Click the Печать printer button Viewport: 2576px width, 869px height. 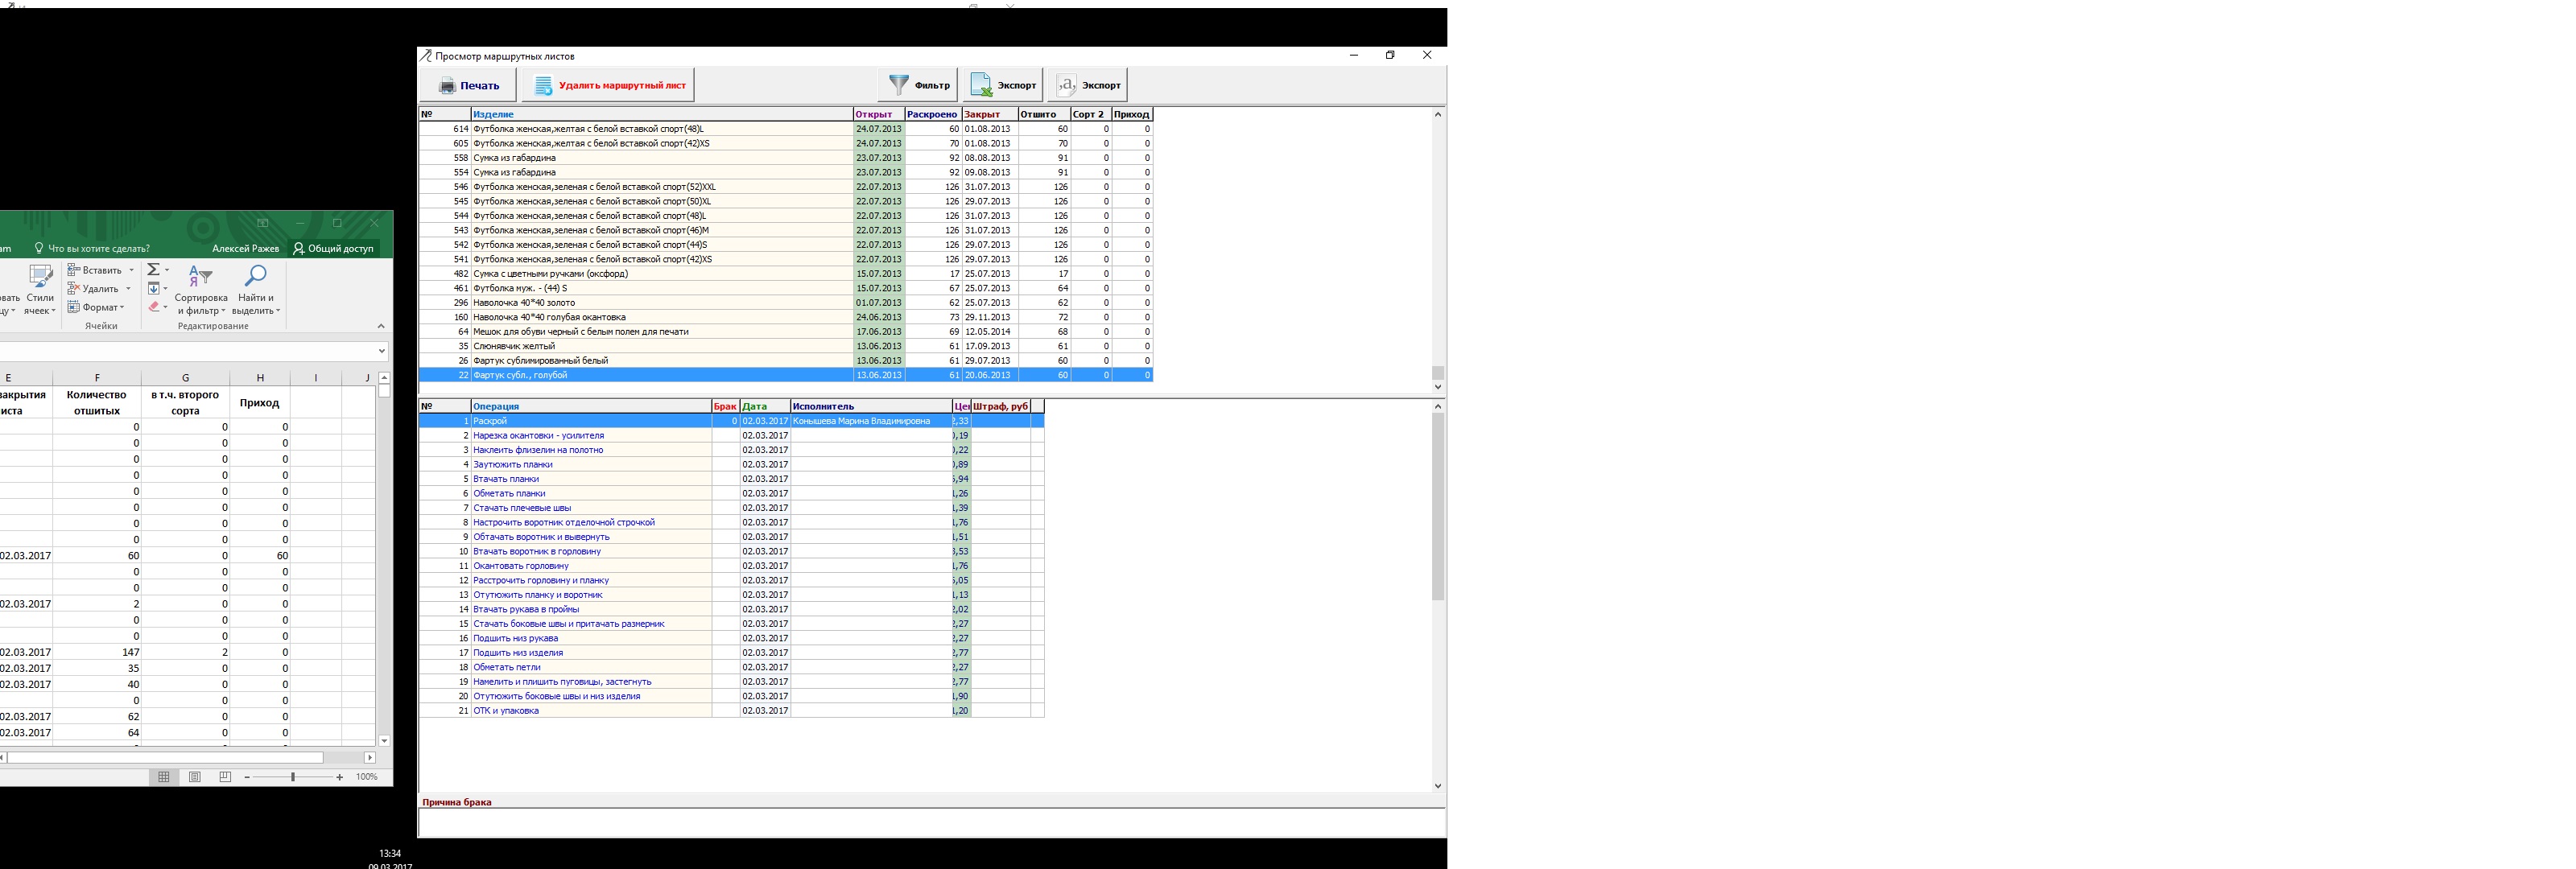[469, 85]
